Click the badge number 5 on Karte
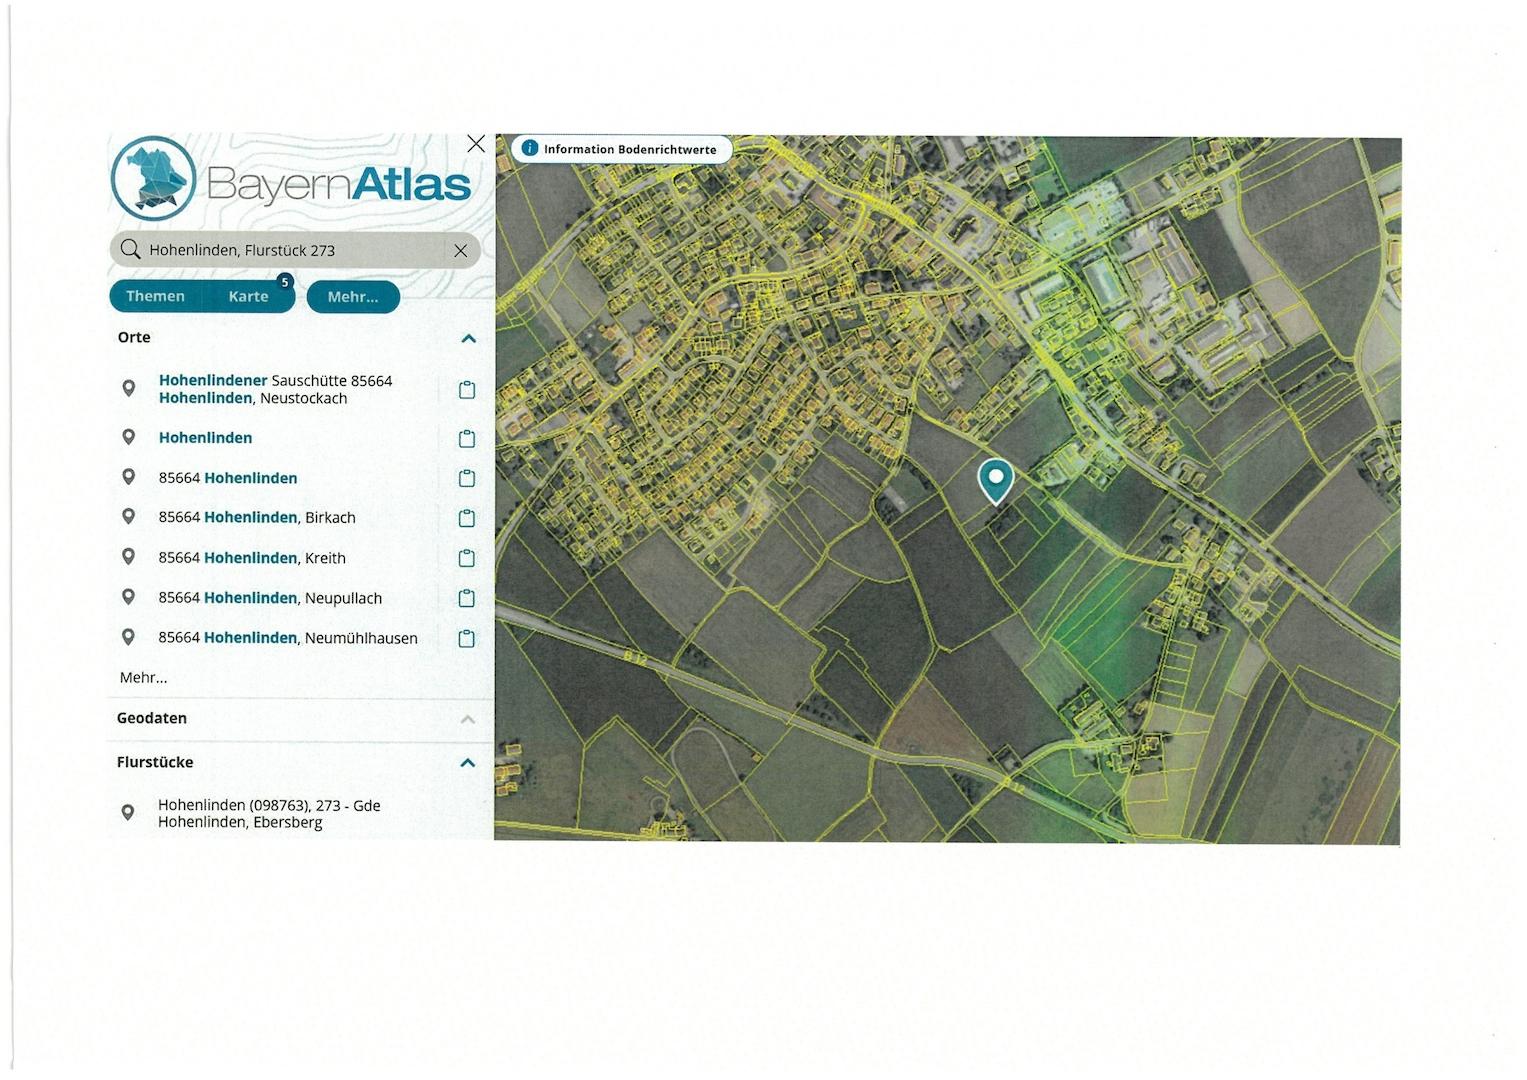 coord(285,282)
